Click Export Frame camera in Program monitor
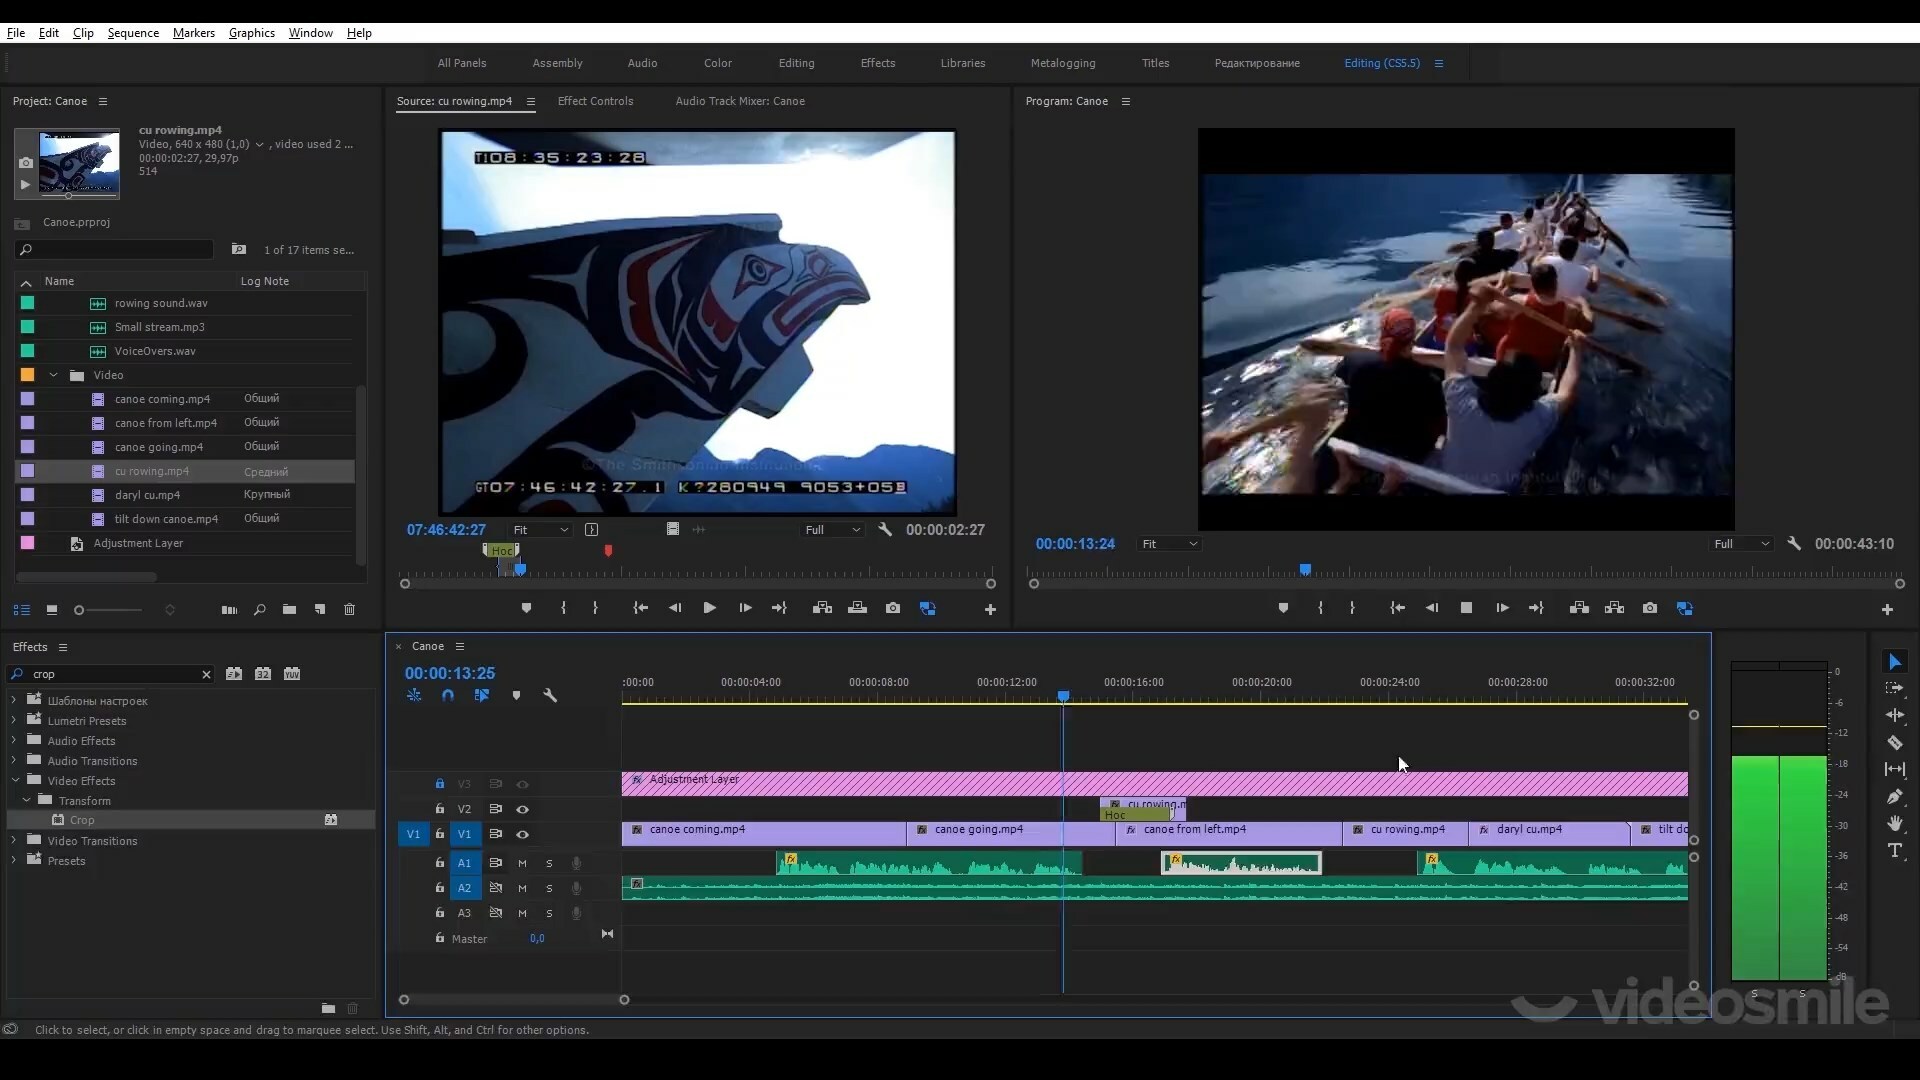Viewport: 1920px width, 1080px height. tap(1649, 608)
